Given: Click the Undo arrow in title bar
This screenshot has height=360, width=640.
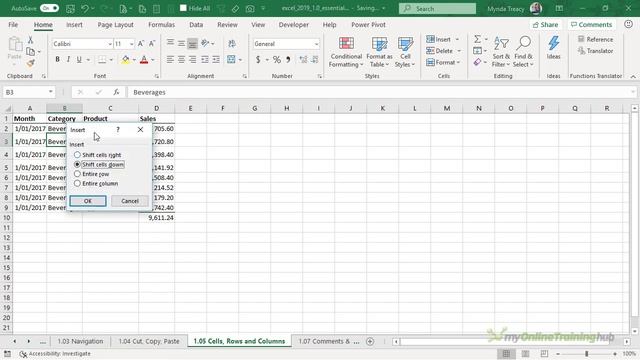Looking at the screenshot, I should click(x=85, y=8).
